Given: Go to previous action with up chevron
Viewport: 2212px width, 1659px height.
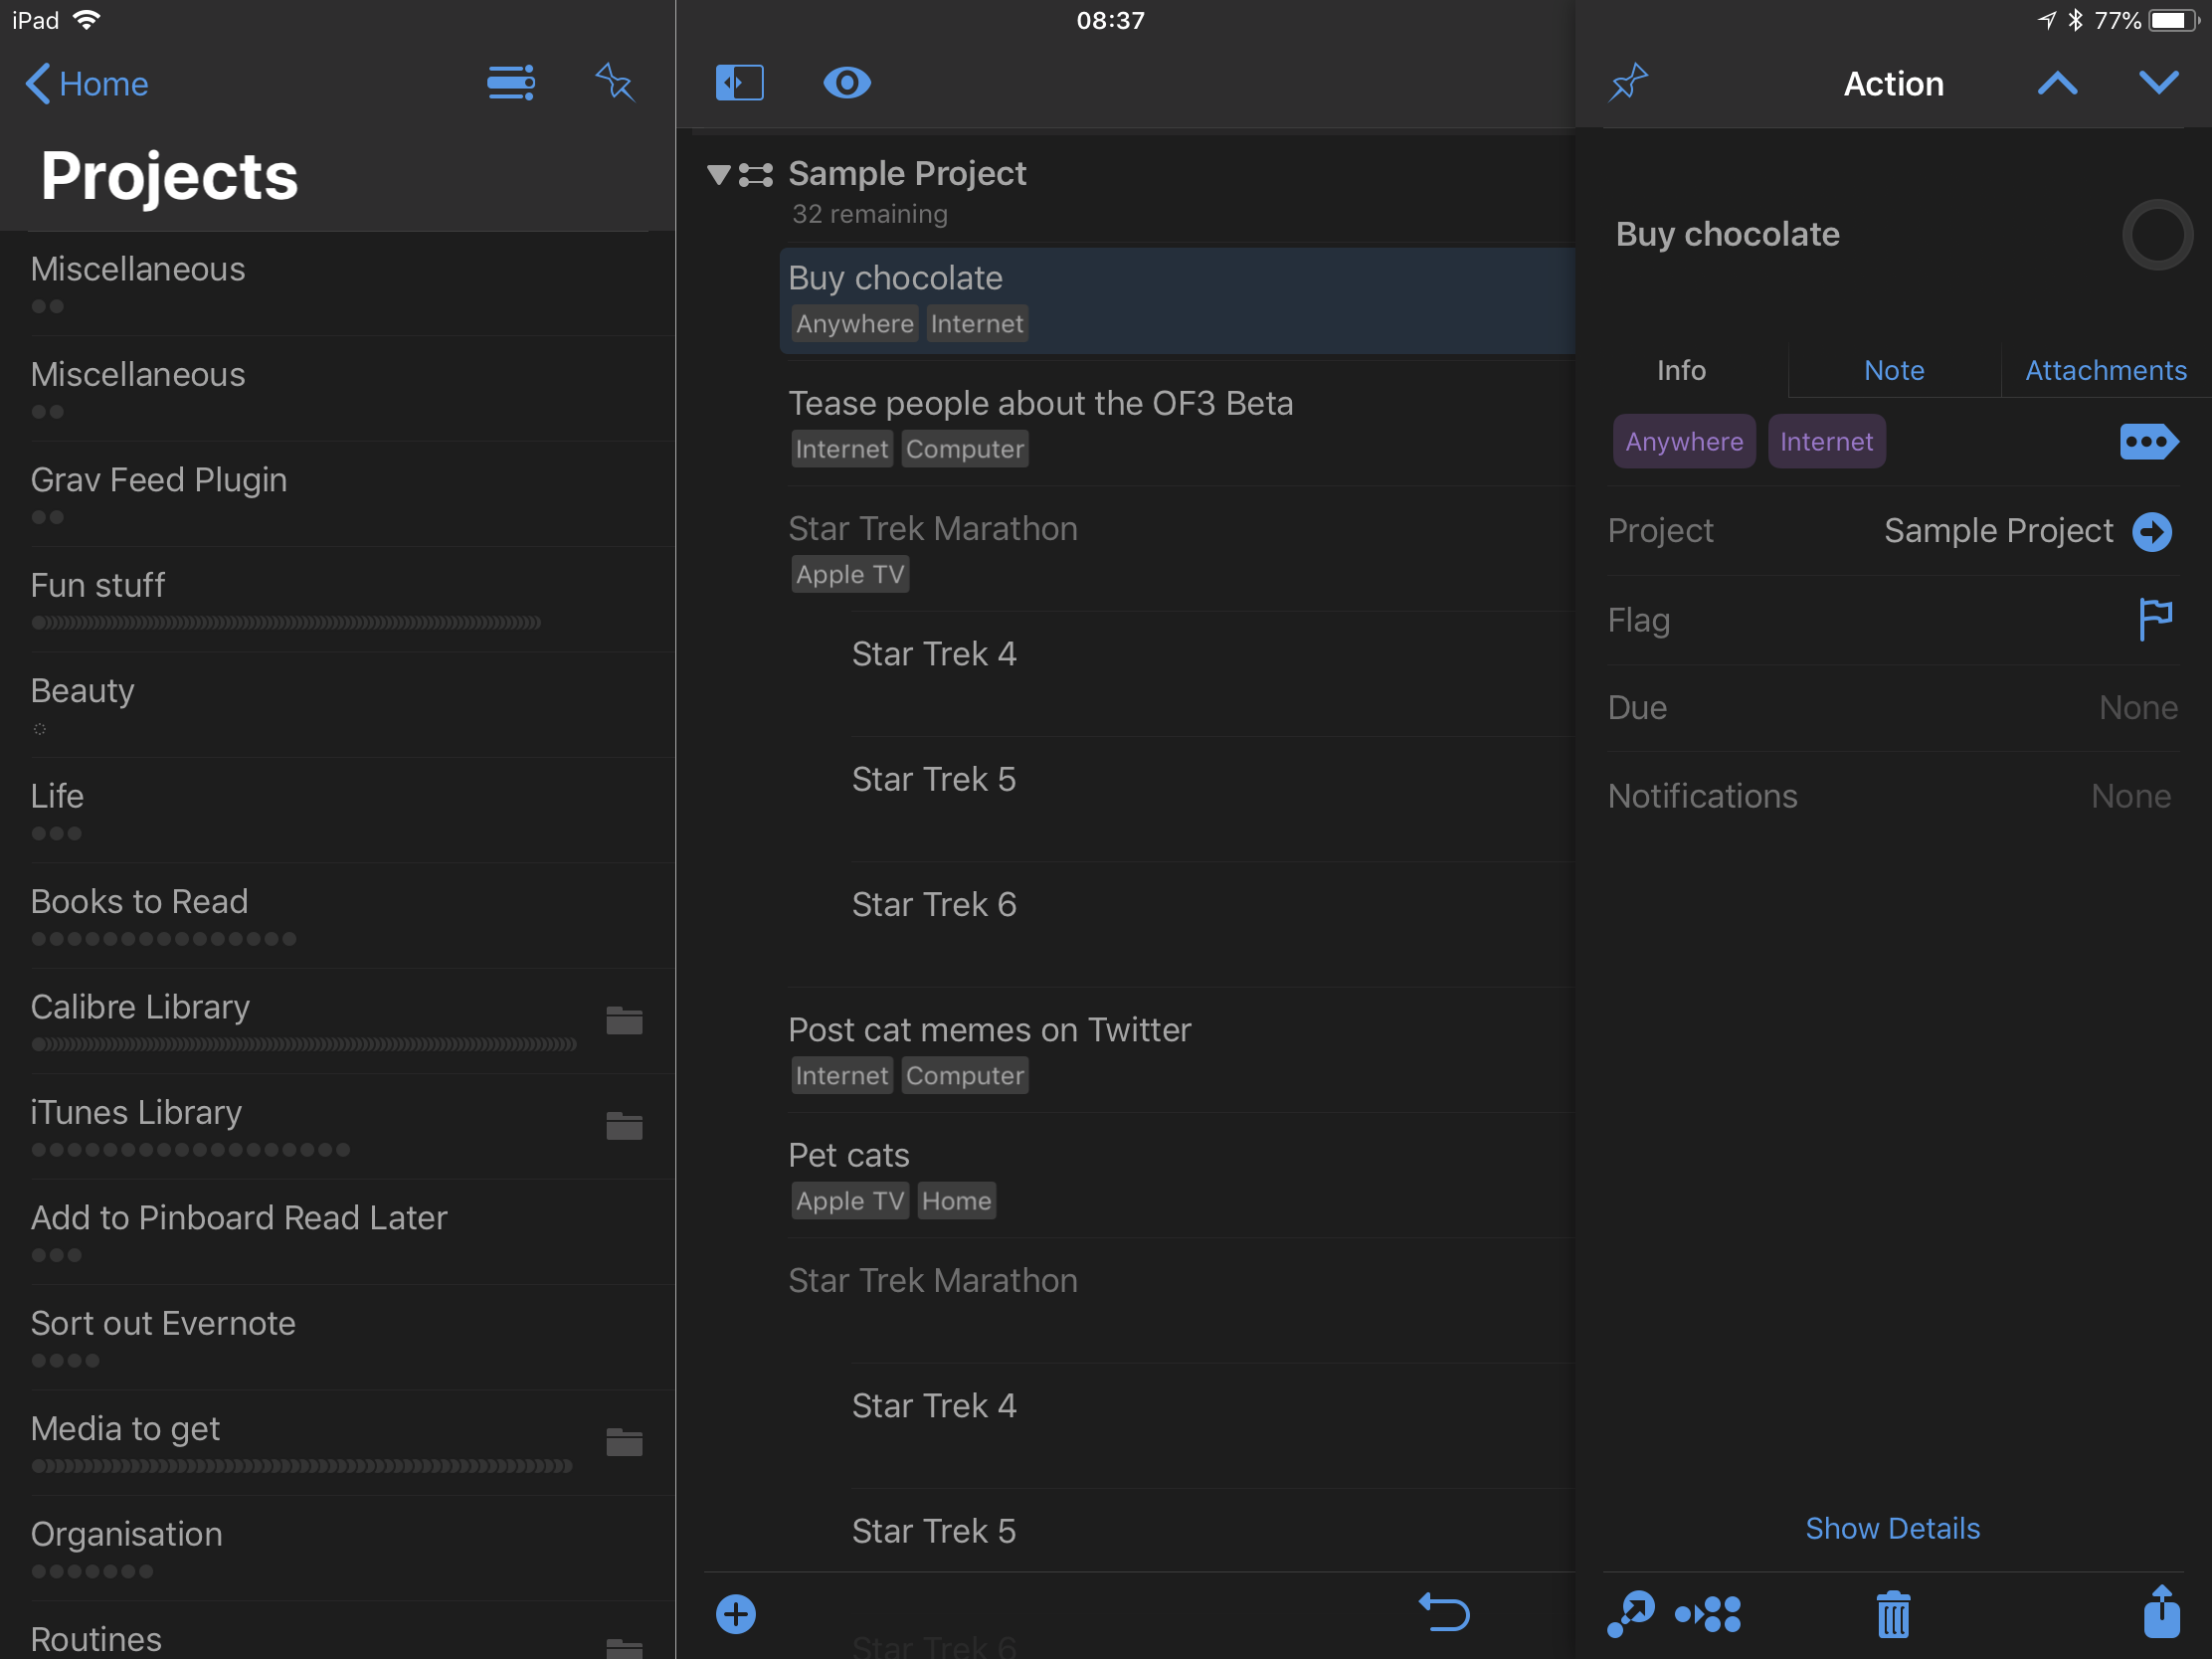Looking at the screenshot, I should point(2057,83).
